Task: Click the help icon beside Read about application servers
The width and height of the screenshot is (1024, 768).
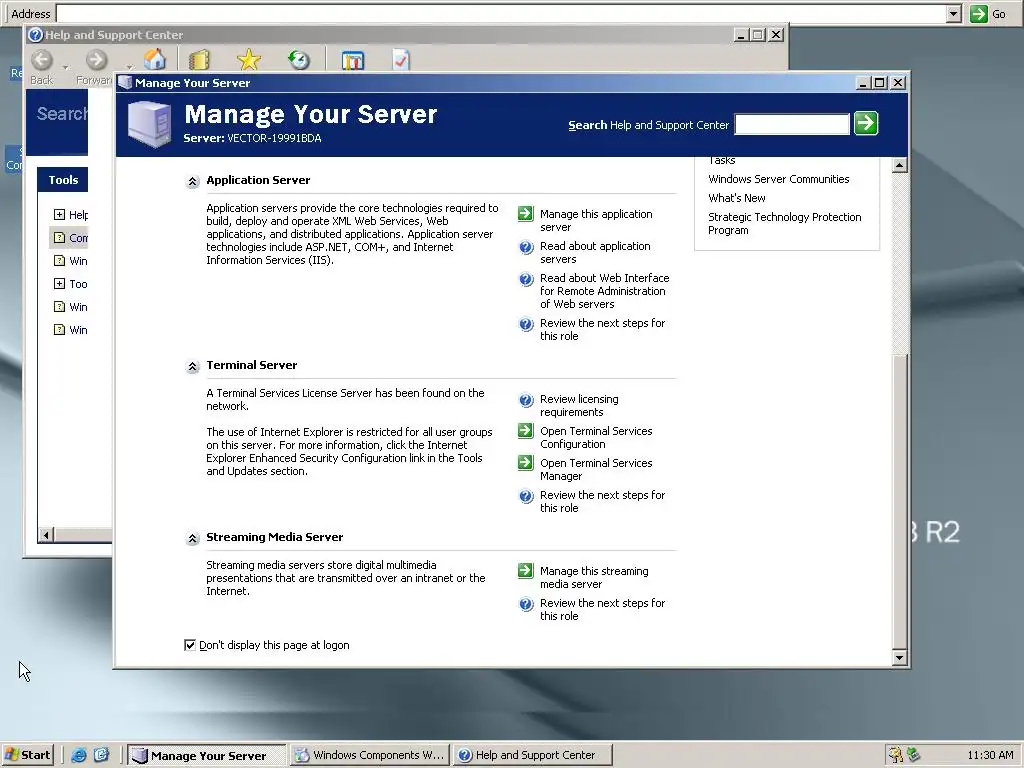Action: click(526, 248)
